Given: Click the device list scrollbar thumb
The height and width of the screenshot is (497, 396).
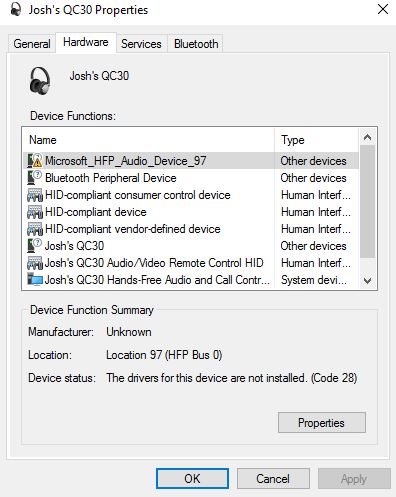Looking at the screenshot, I should 367,202.
